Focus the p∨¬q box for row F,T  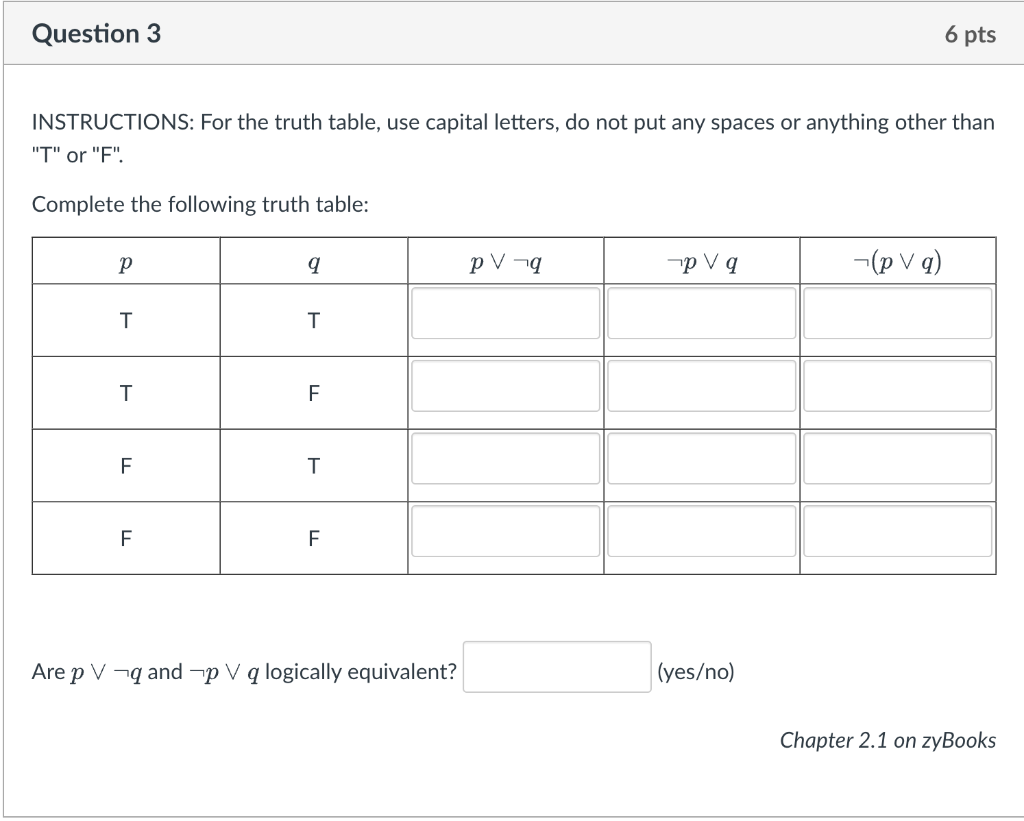coord(505,459)
